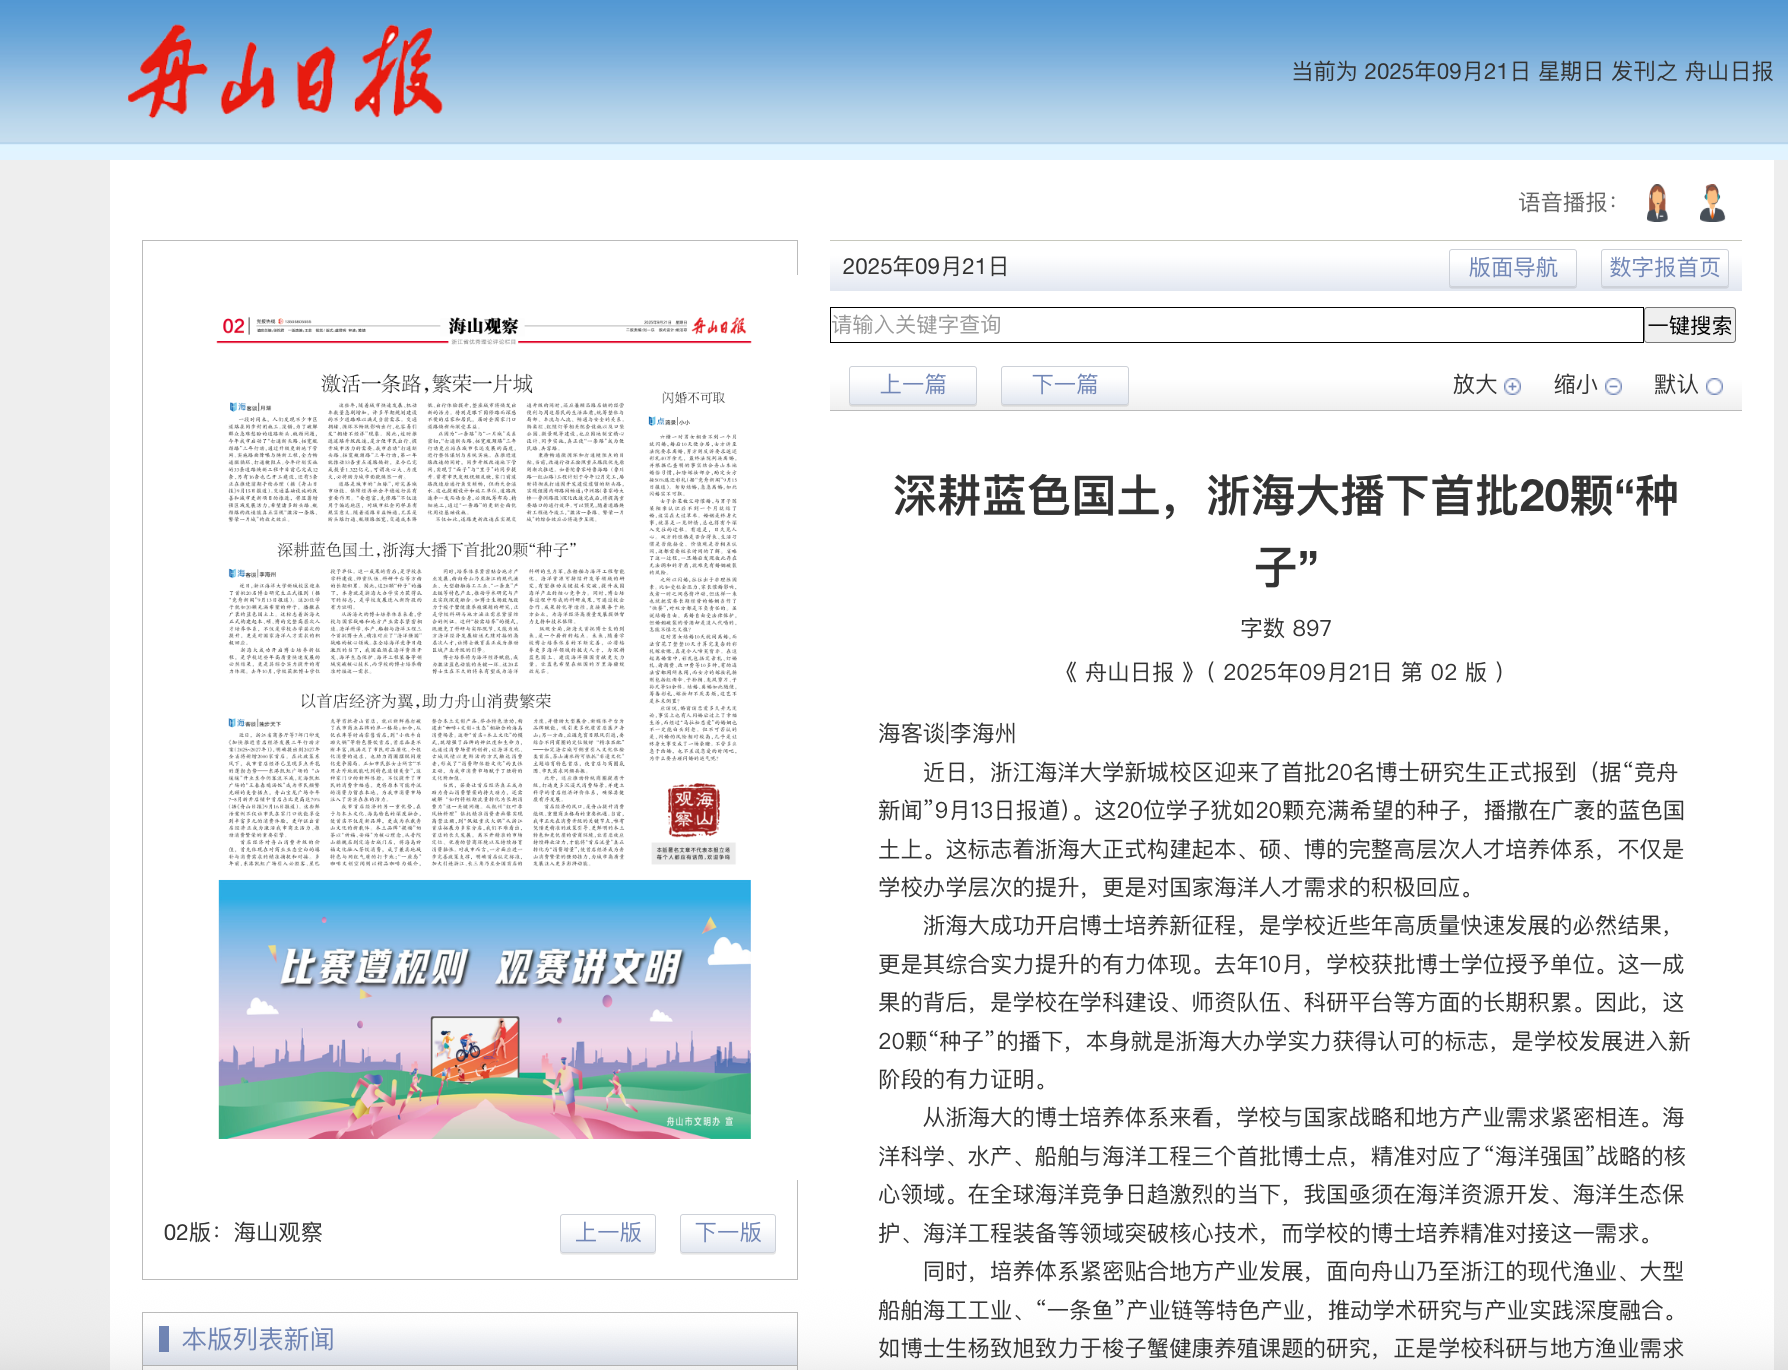The image size is (1788, 1370).
Task: Click the female voice broadcast avatar icon
Action: tap(1657, 203)
